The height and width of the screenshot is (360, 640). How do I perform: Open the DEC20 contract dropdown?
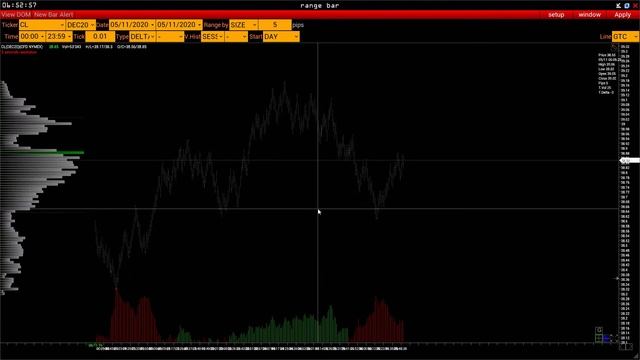(x=80, y=25)
